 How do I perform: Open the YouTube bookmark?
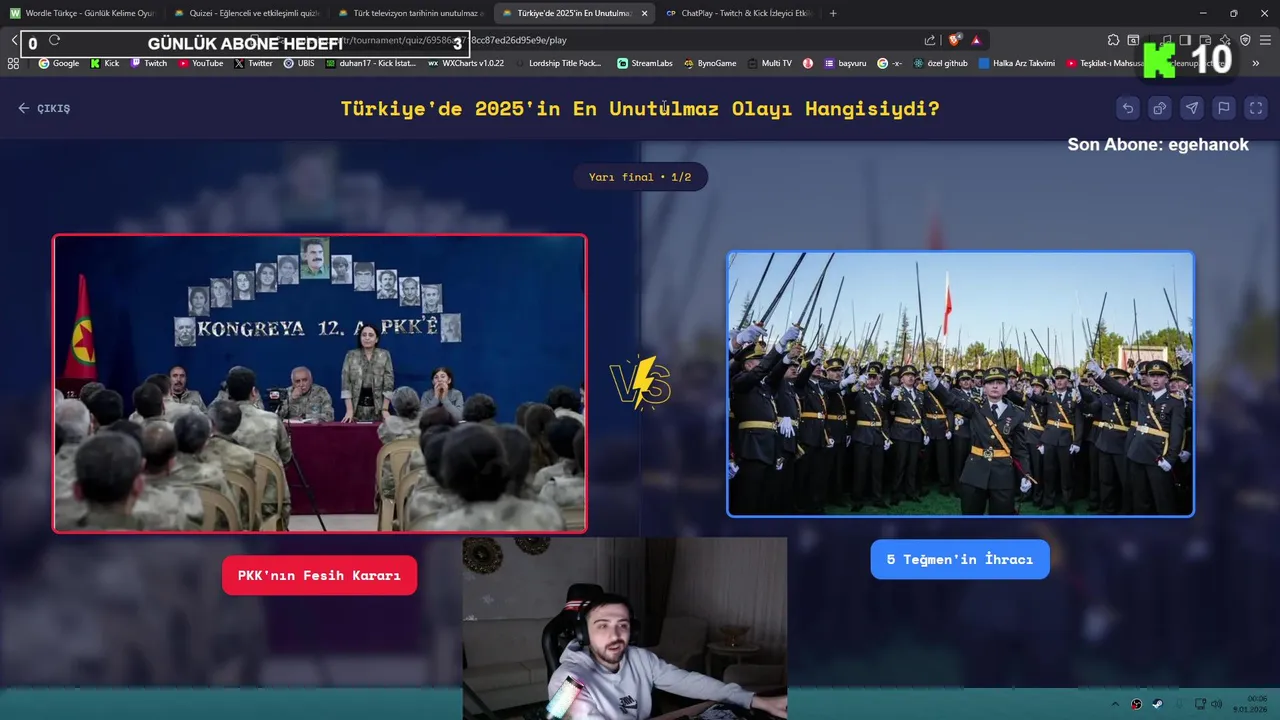[x=201, y=63]
